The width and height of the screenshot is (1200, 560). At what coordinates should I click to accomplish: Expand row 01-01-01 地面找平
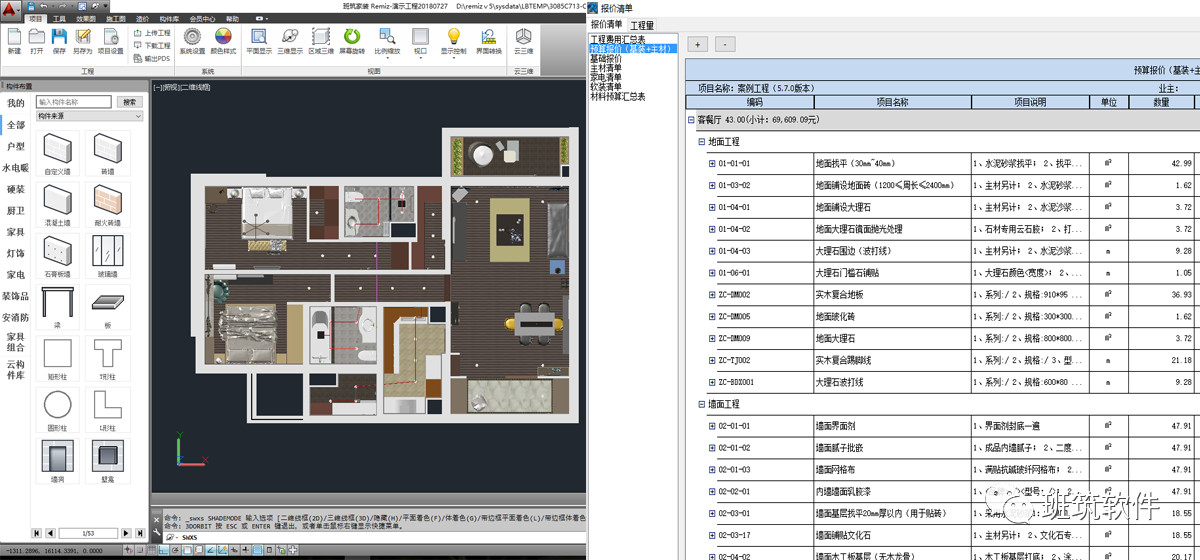[x=712, y=163]
